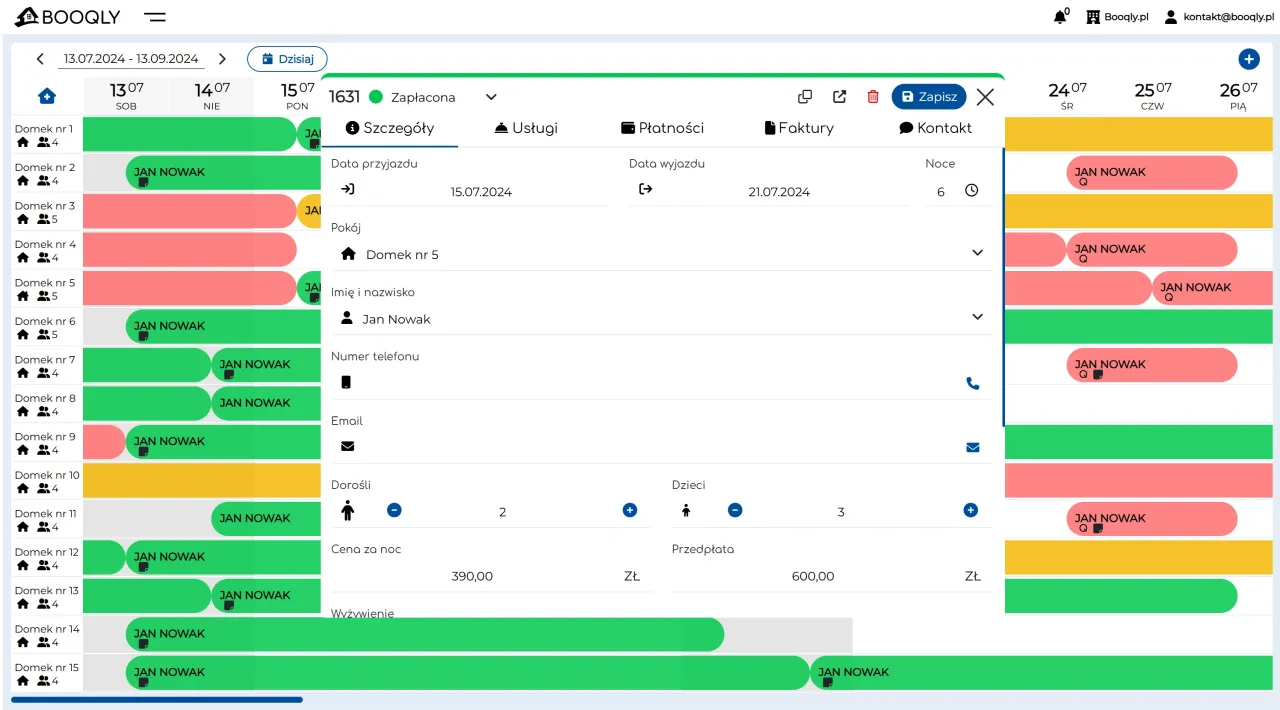Viewport: 1280px width, 710px height.
Task: Open the Faktury tab
Action: [x=798, y=128]
